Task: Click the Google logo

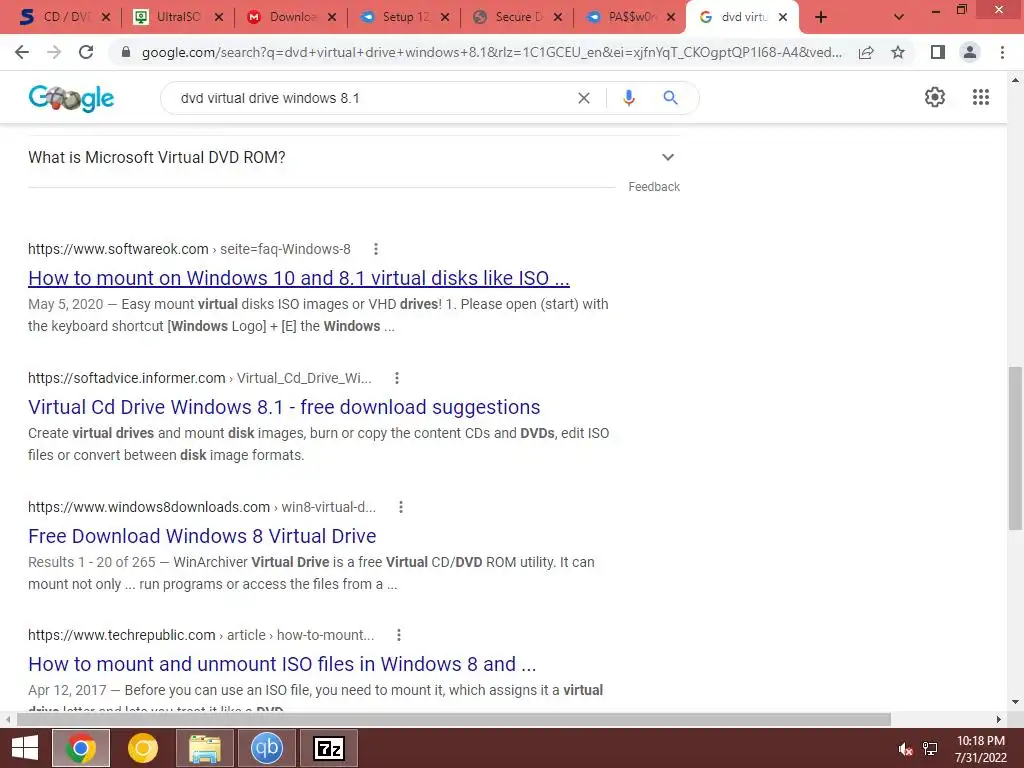Action: pos(71,98)
